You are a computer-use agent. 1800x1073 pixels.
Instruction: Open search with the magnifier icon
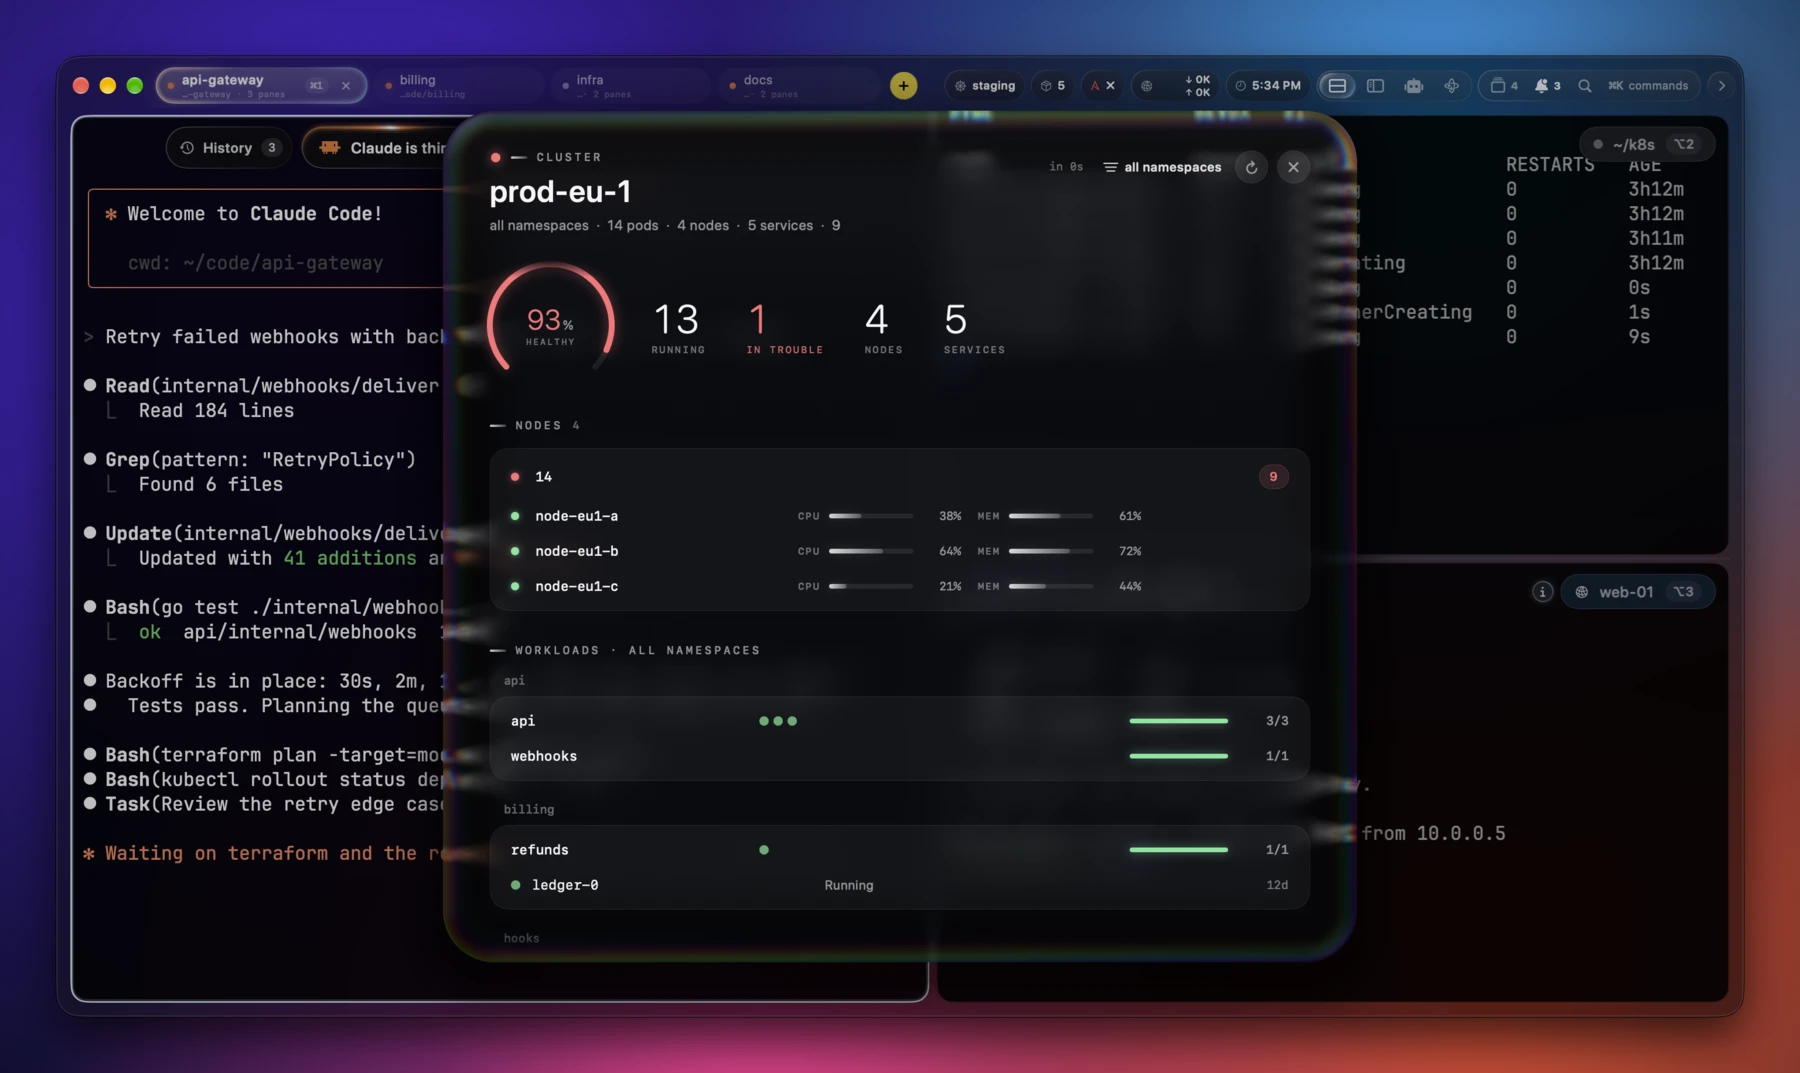point(1584,86)
